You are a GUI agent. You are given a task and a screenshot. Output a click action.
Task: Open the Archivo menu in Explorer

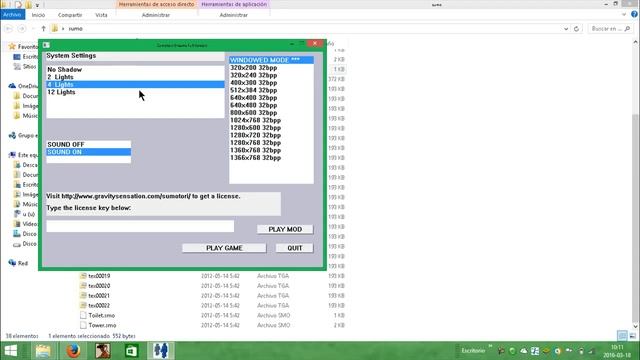point(12,15)
